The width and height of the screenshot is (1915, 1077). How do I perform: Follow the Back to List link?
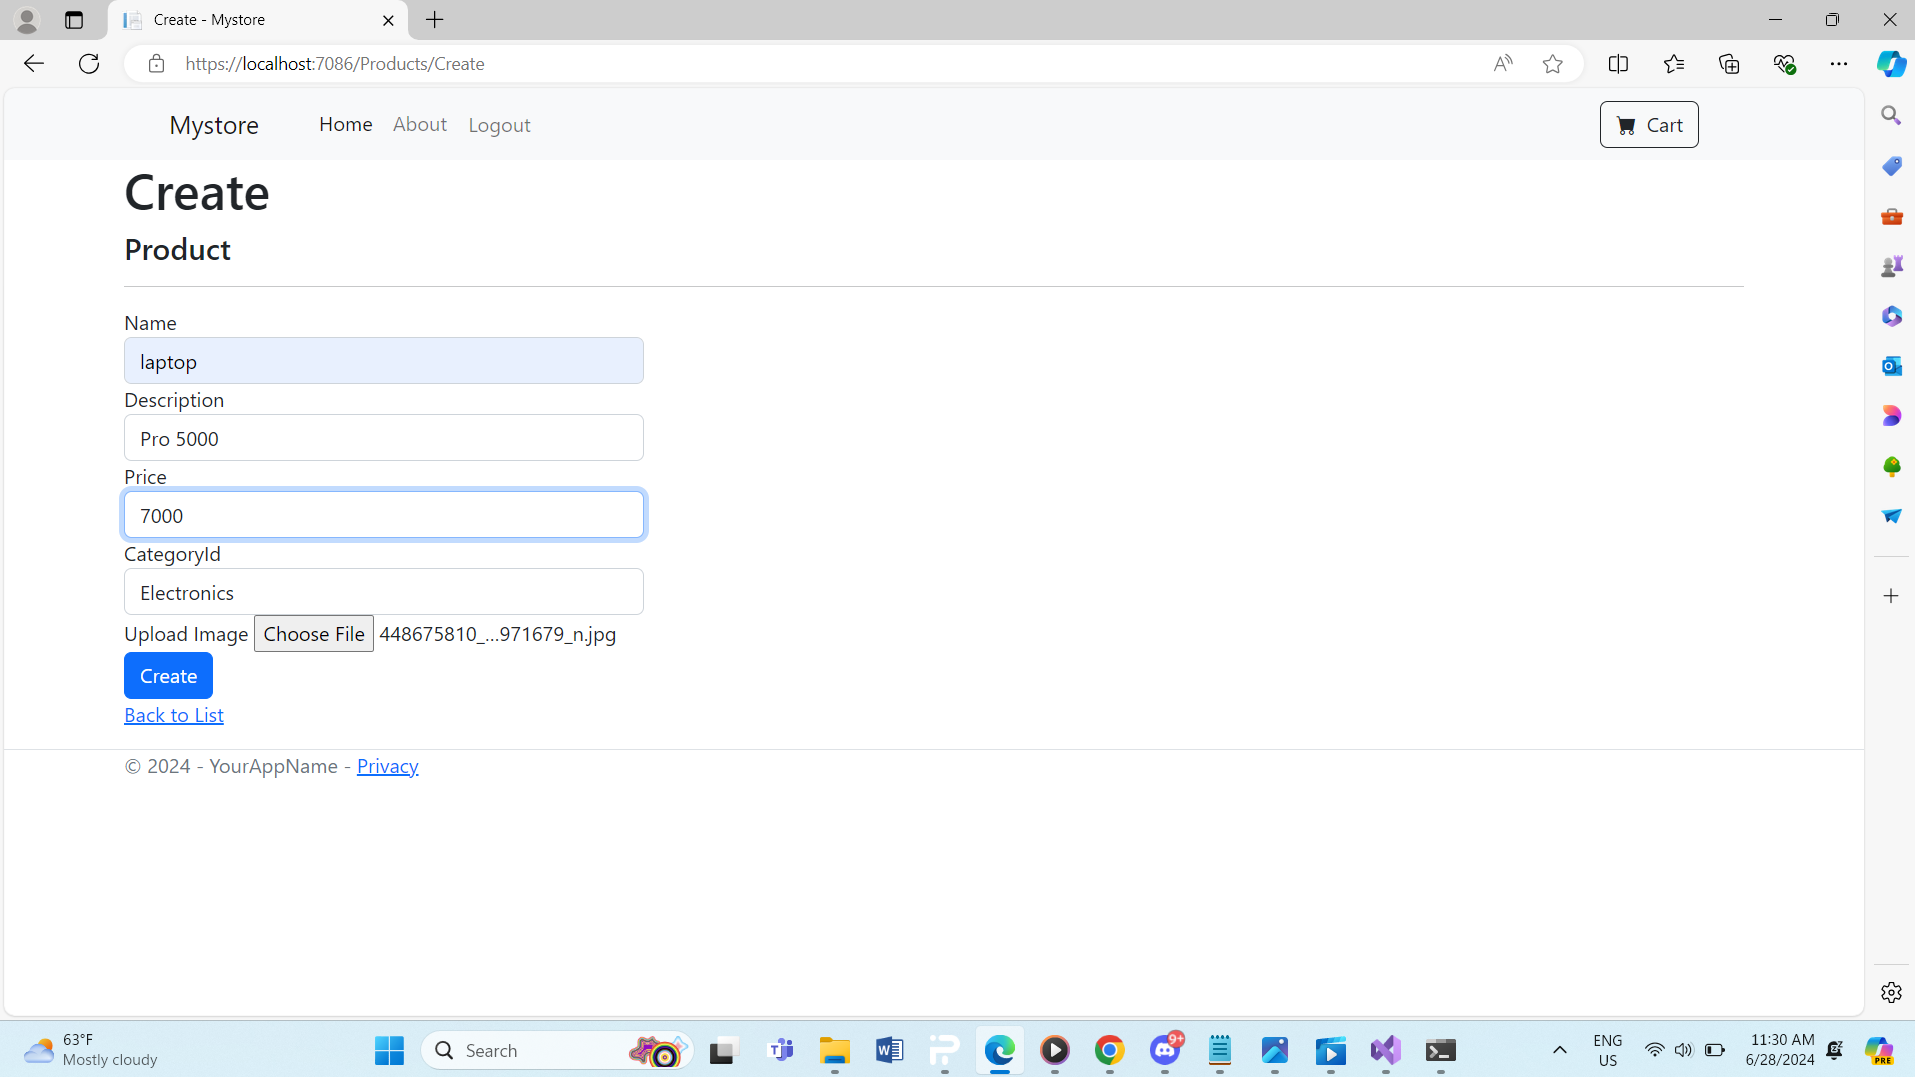pyautogui.click(x=174, y=715)
